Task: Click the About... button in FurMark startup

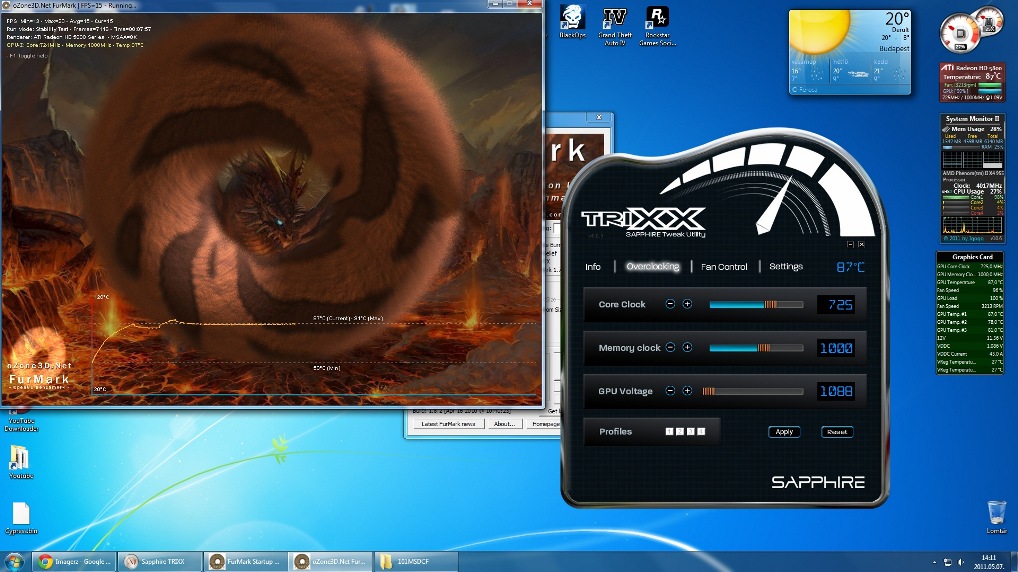Action: tap(504, 424)
